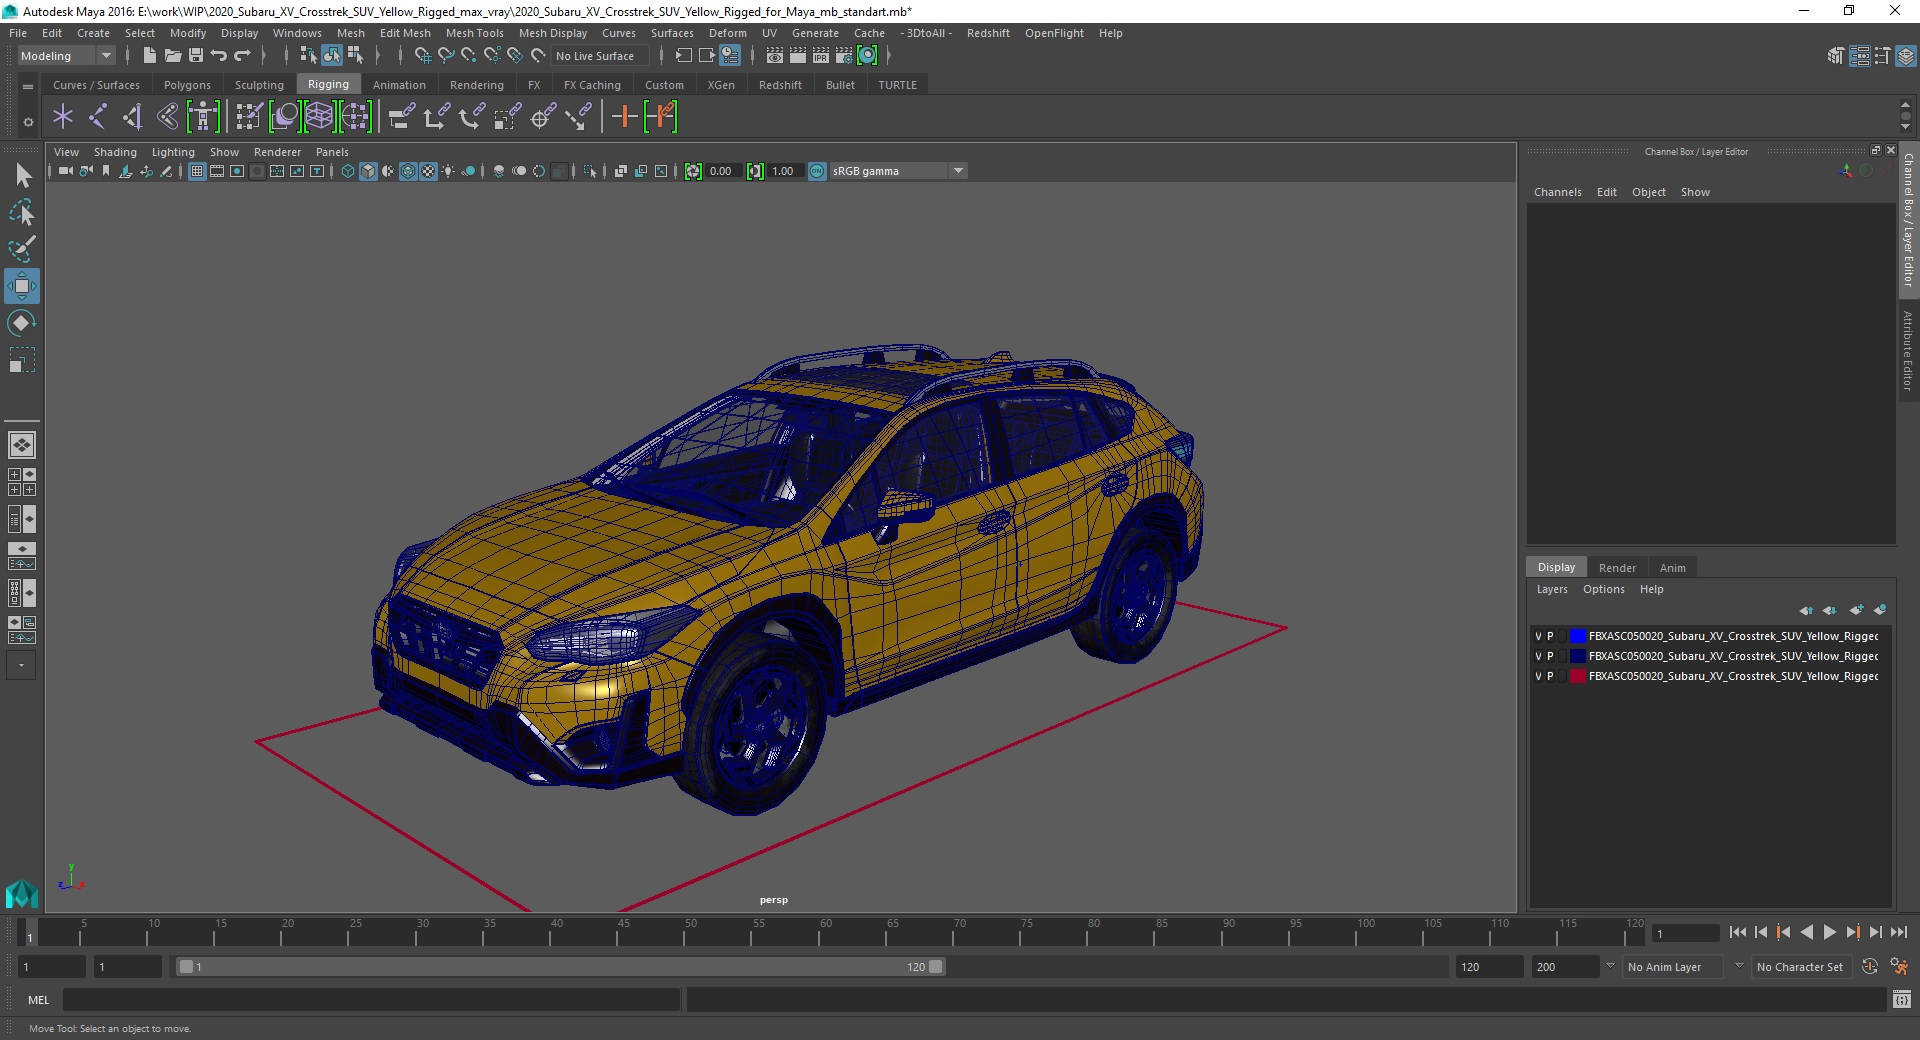Activate the Move tool in toolbox
Image resolution: width=1920 pixels, height=1040 pixels.
pyautogui.click(x=22, y=286)
